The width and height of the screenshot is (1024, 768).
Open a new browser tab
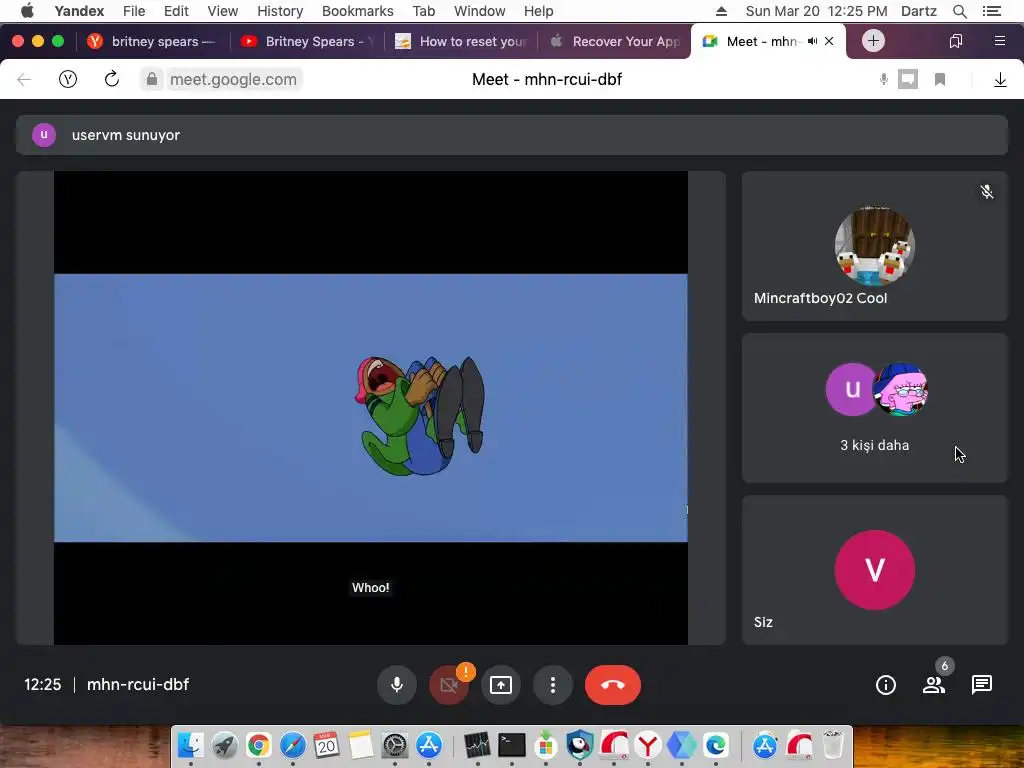(873, 40)
